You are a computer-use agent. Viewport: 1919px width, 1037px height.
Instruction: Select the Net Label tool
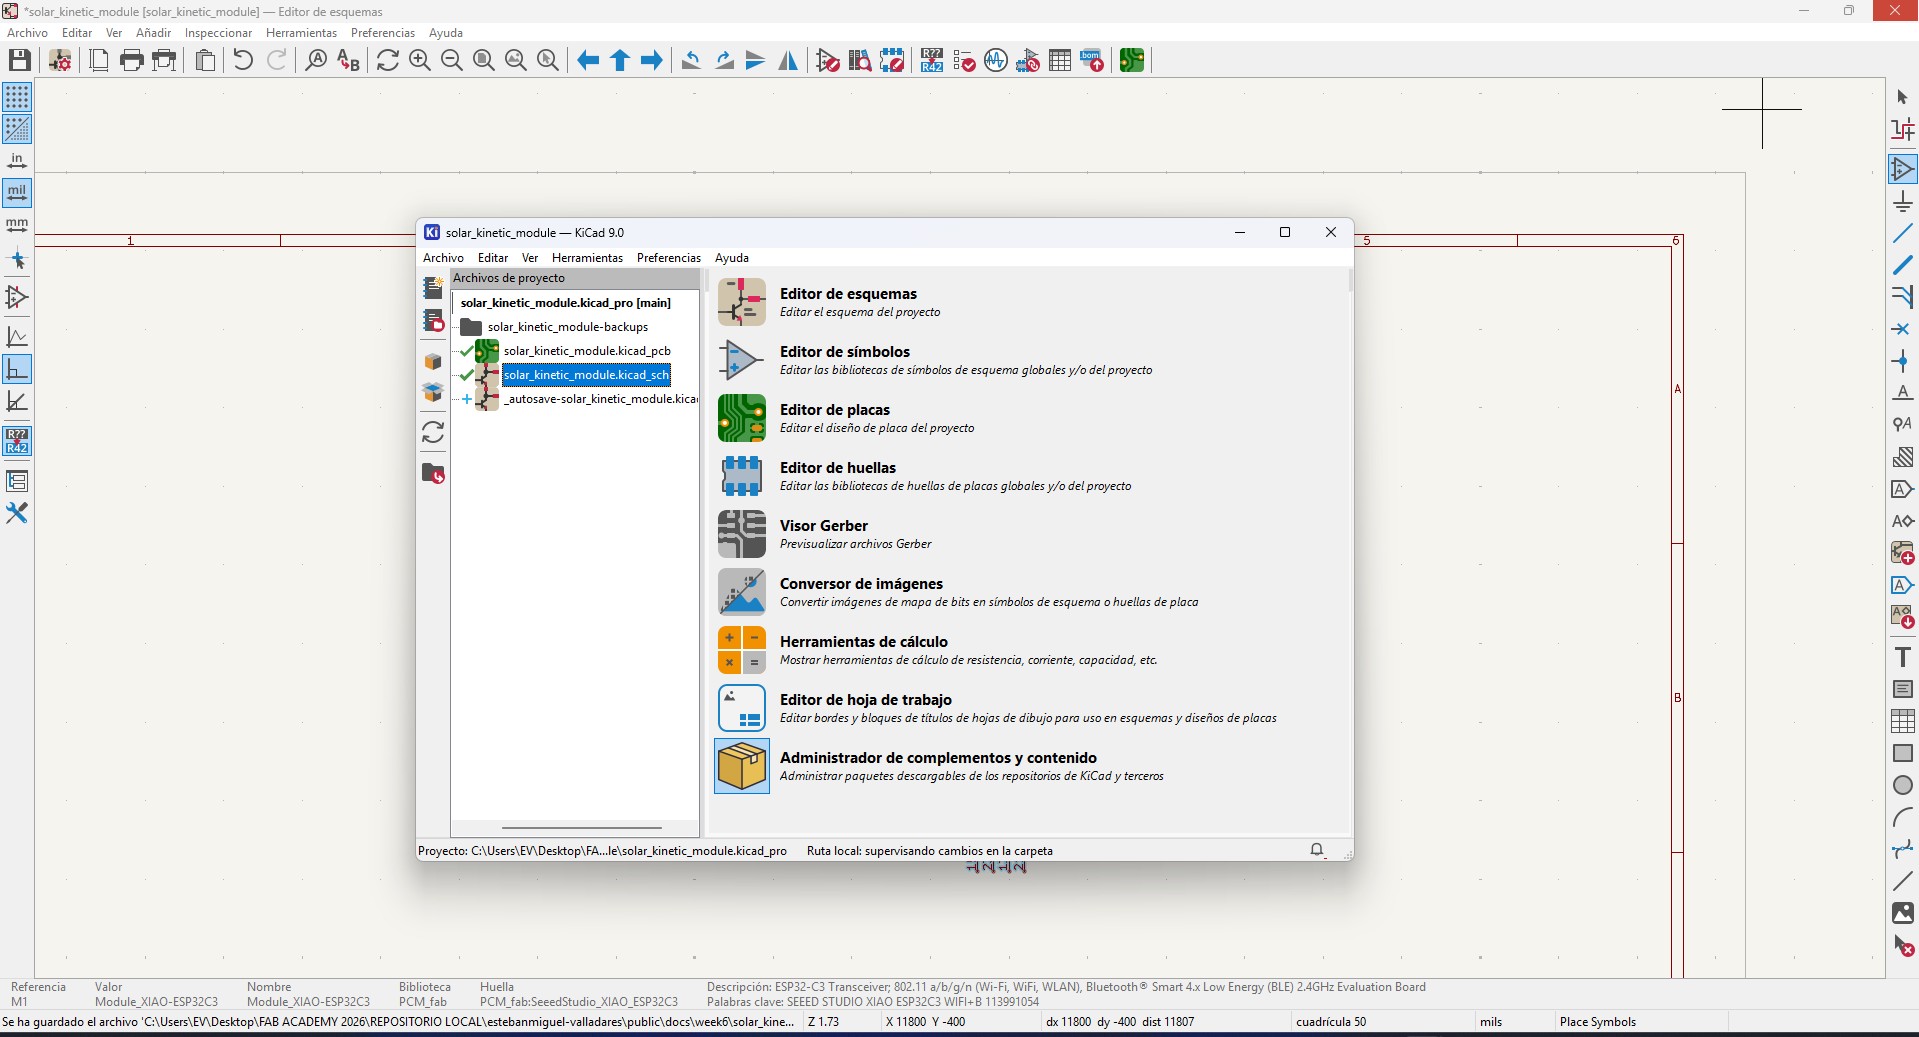pos(1902,393)
